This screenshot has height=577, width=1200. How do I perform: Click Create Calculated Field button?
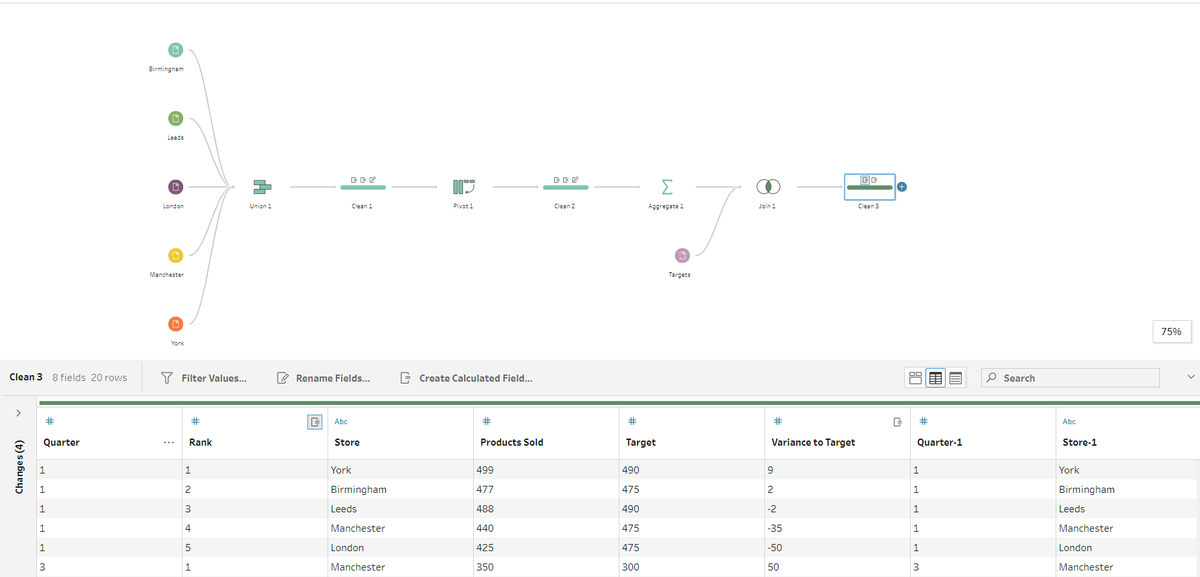(466, 378)
